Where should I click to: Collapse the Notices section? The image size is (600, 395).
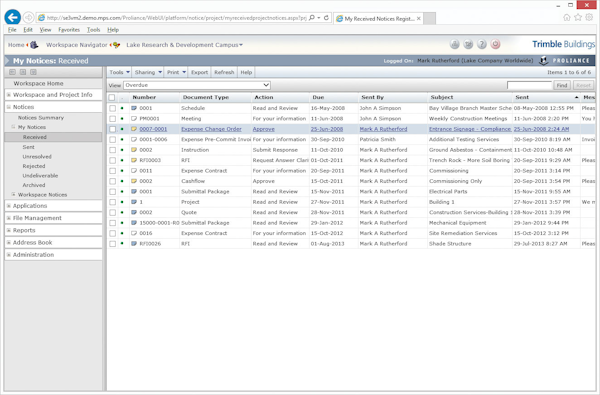[x=9, y=107]
